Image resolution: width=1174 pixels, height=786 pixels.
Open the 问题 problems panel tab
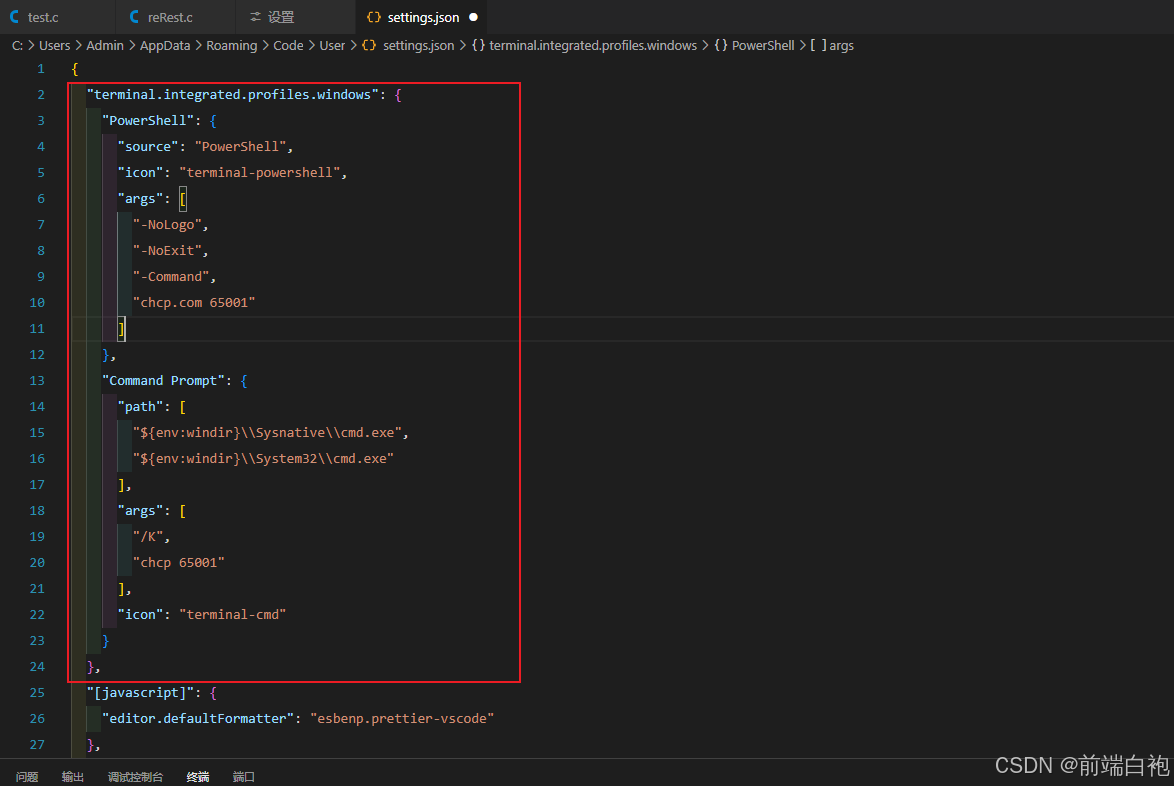27,777
